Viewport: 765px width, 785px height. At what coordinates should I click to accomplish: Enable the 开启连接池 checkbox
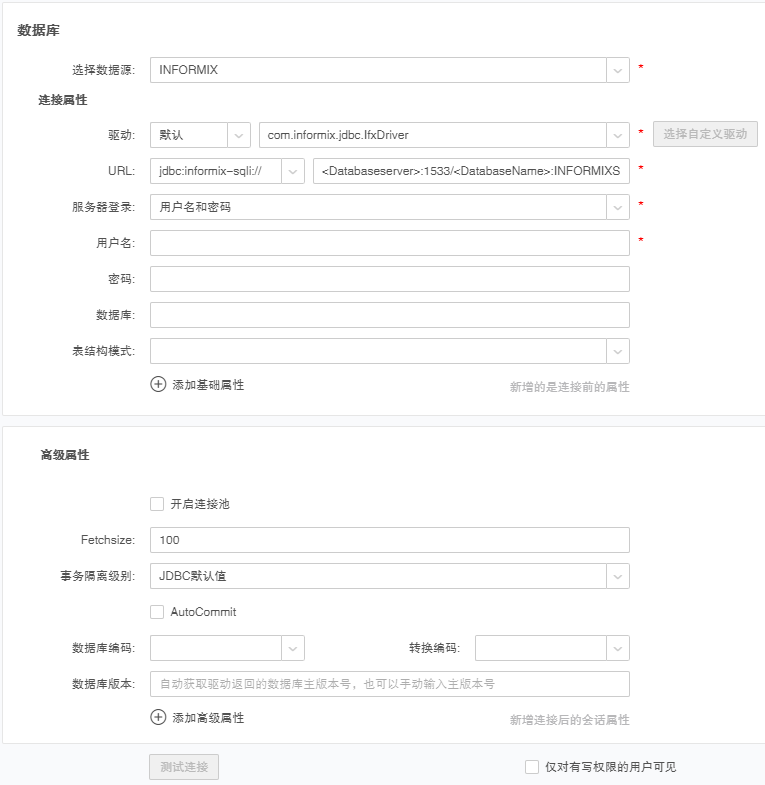click(157, 504)
